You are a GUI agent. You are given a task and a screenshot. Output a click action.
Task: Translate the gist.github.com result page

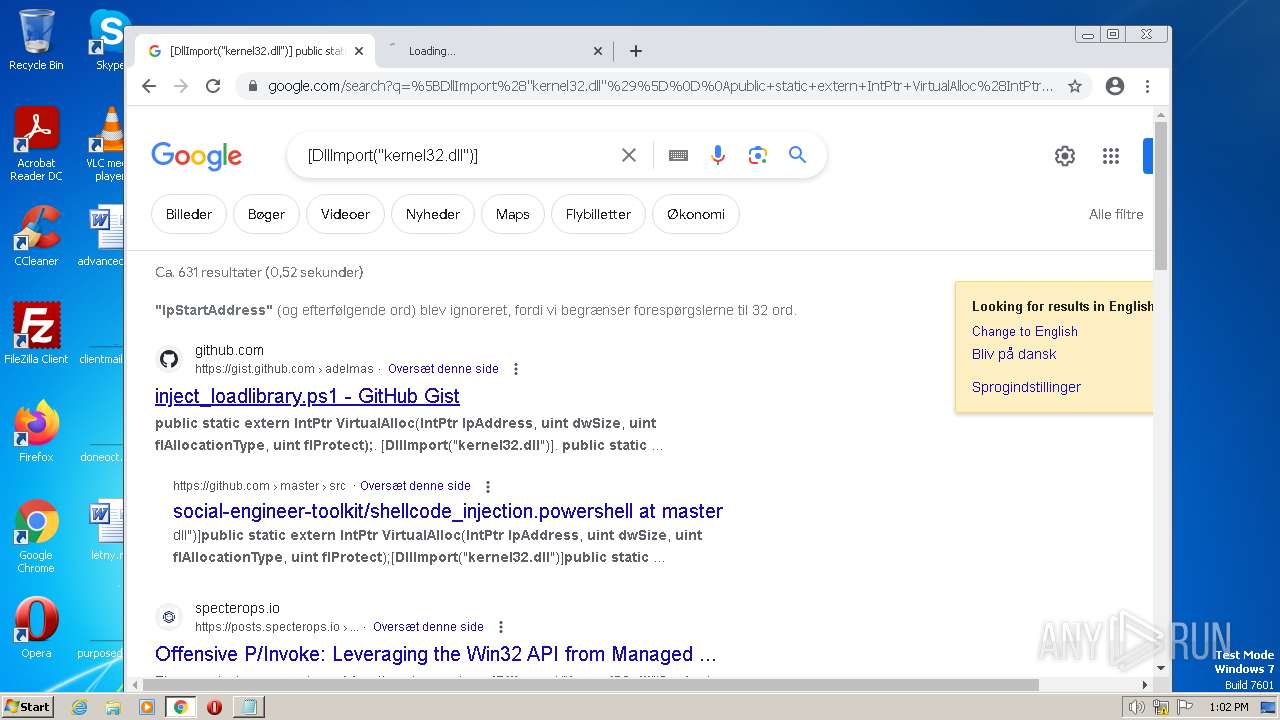pyautogui.click(x=443, y=369)
